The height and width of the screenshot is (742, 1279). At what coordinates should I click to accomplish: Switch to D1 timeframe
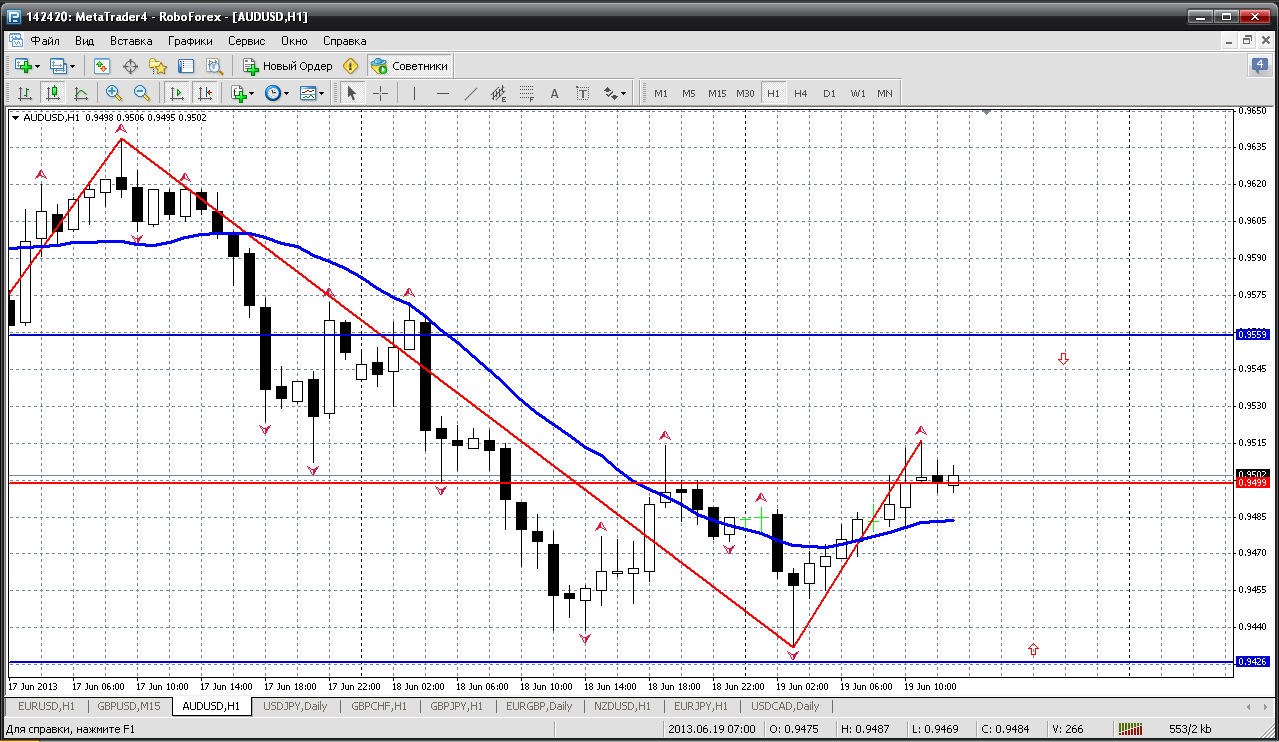(829, 93)
